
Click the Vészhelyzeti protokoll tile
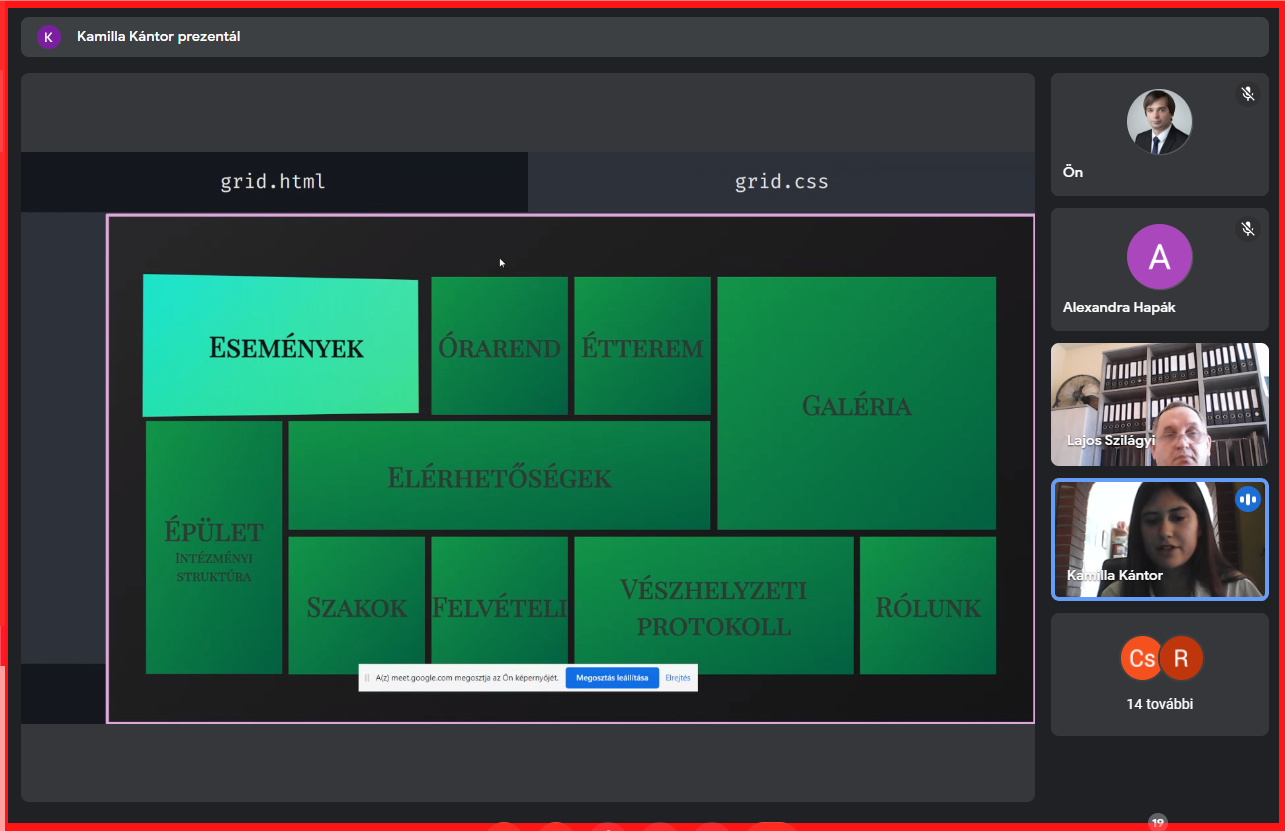[713, 606]
